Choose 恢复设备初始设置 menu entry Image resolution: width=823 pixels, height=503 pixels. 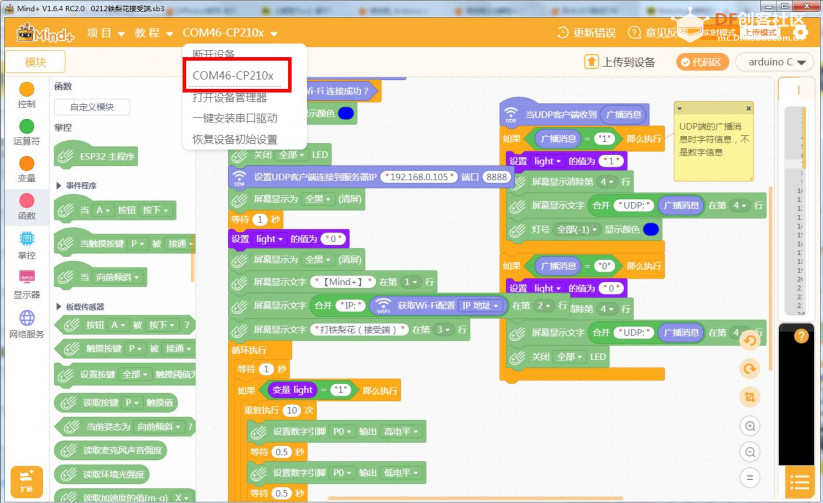click(x=235, y=139)
